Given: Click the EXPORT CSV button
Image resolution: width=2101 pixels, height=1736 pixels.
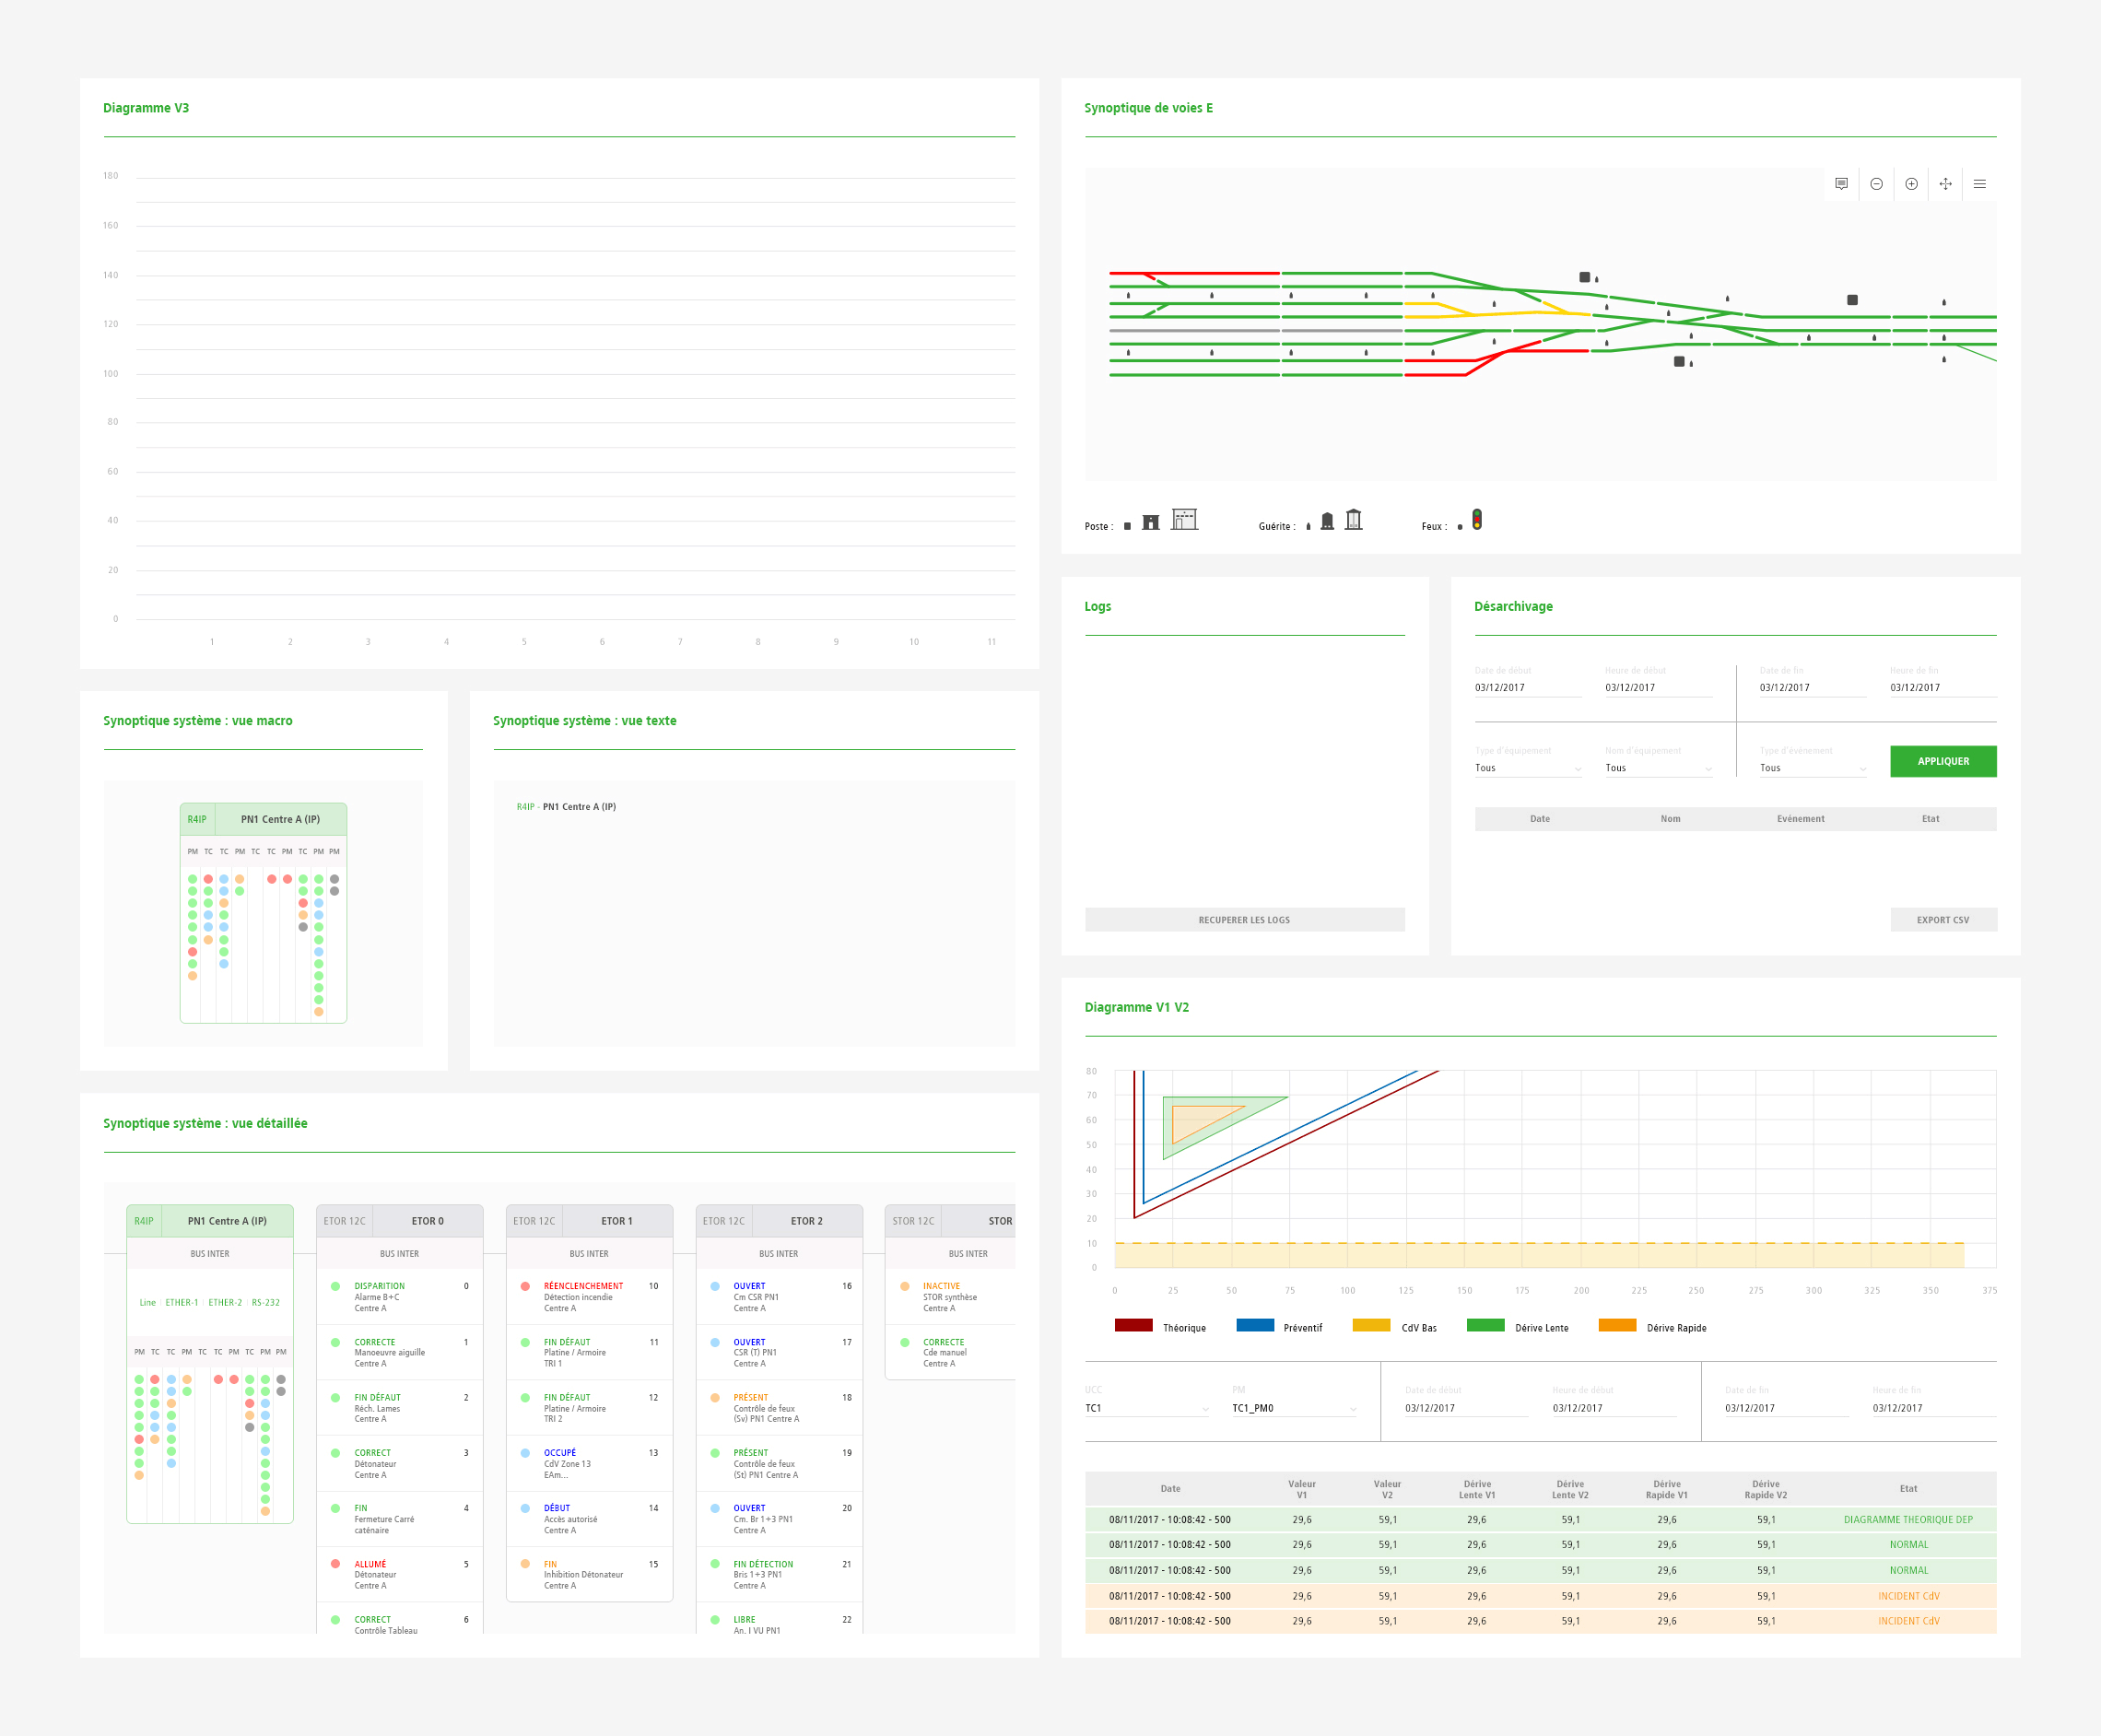Looking at the screenshot, I should (1942, 920).
